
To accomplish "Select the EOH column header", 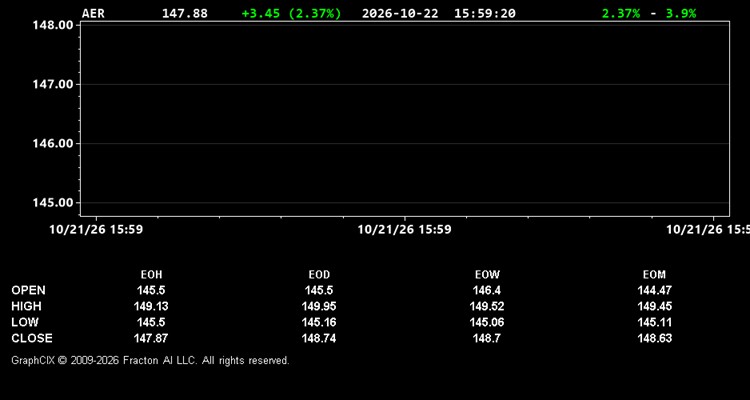I will pyautogui.click(x=151, y=275).
